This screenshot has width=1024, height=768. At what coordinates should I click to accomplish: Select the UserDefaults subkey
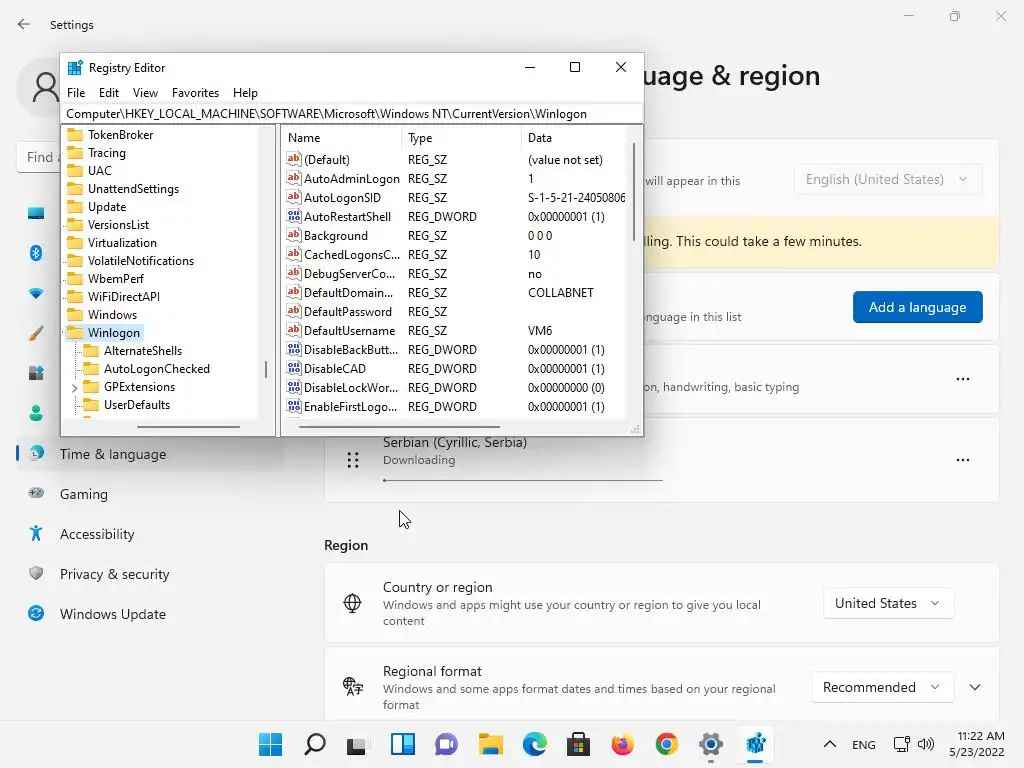pos(136,405)
